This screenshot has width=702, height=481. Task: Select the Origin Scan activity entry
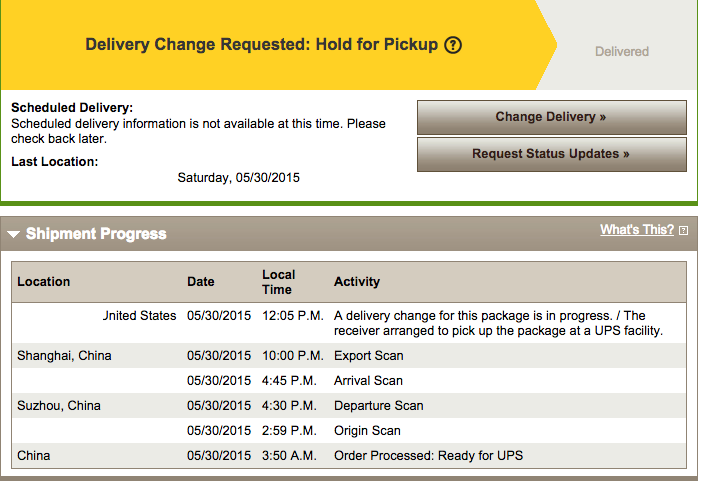pyautogui.click(x=367, y=431)
